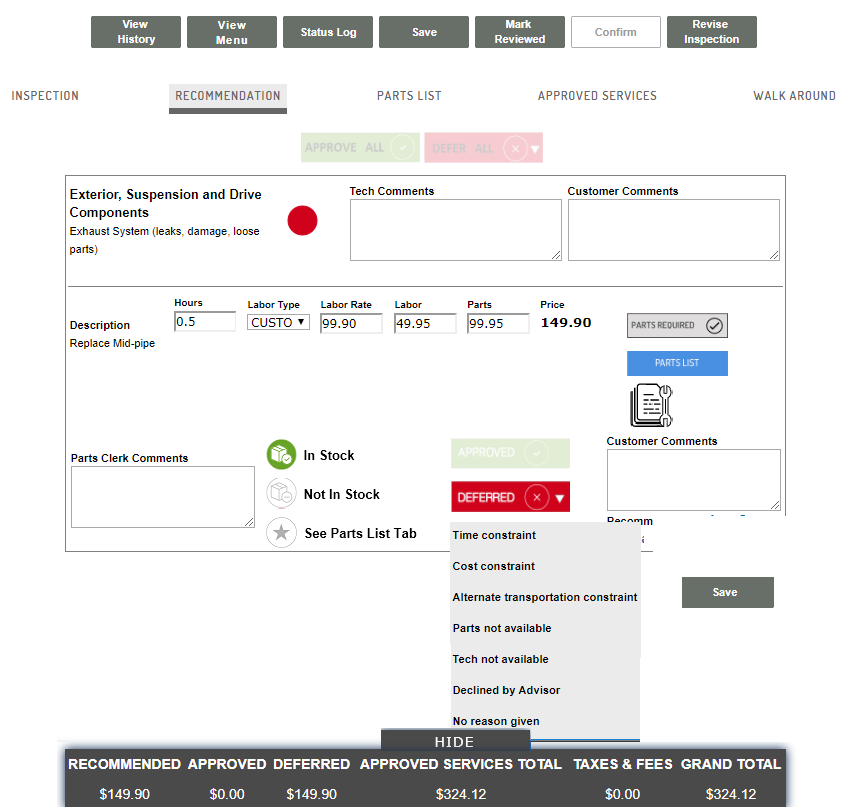Click the checkmark icon on APPROVE ALL
Viewport: 858px width, 807px height.
pos(401,147)
